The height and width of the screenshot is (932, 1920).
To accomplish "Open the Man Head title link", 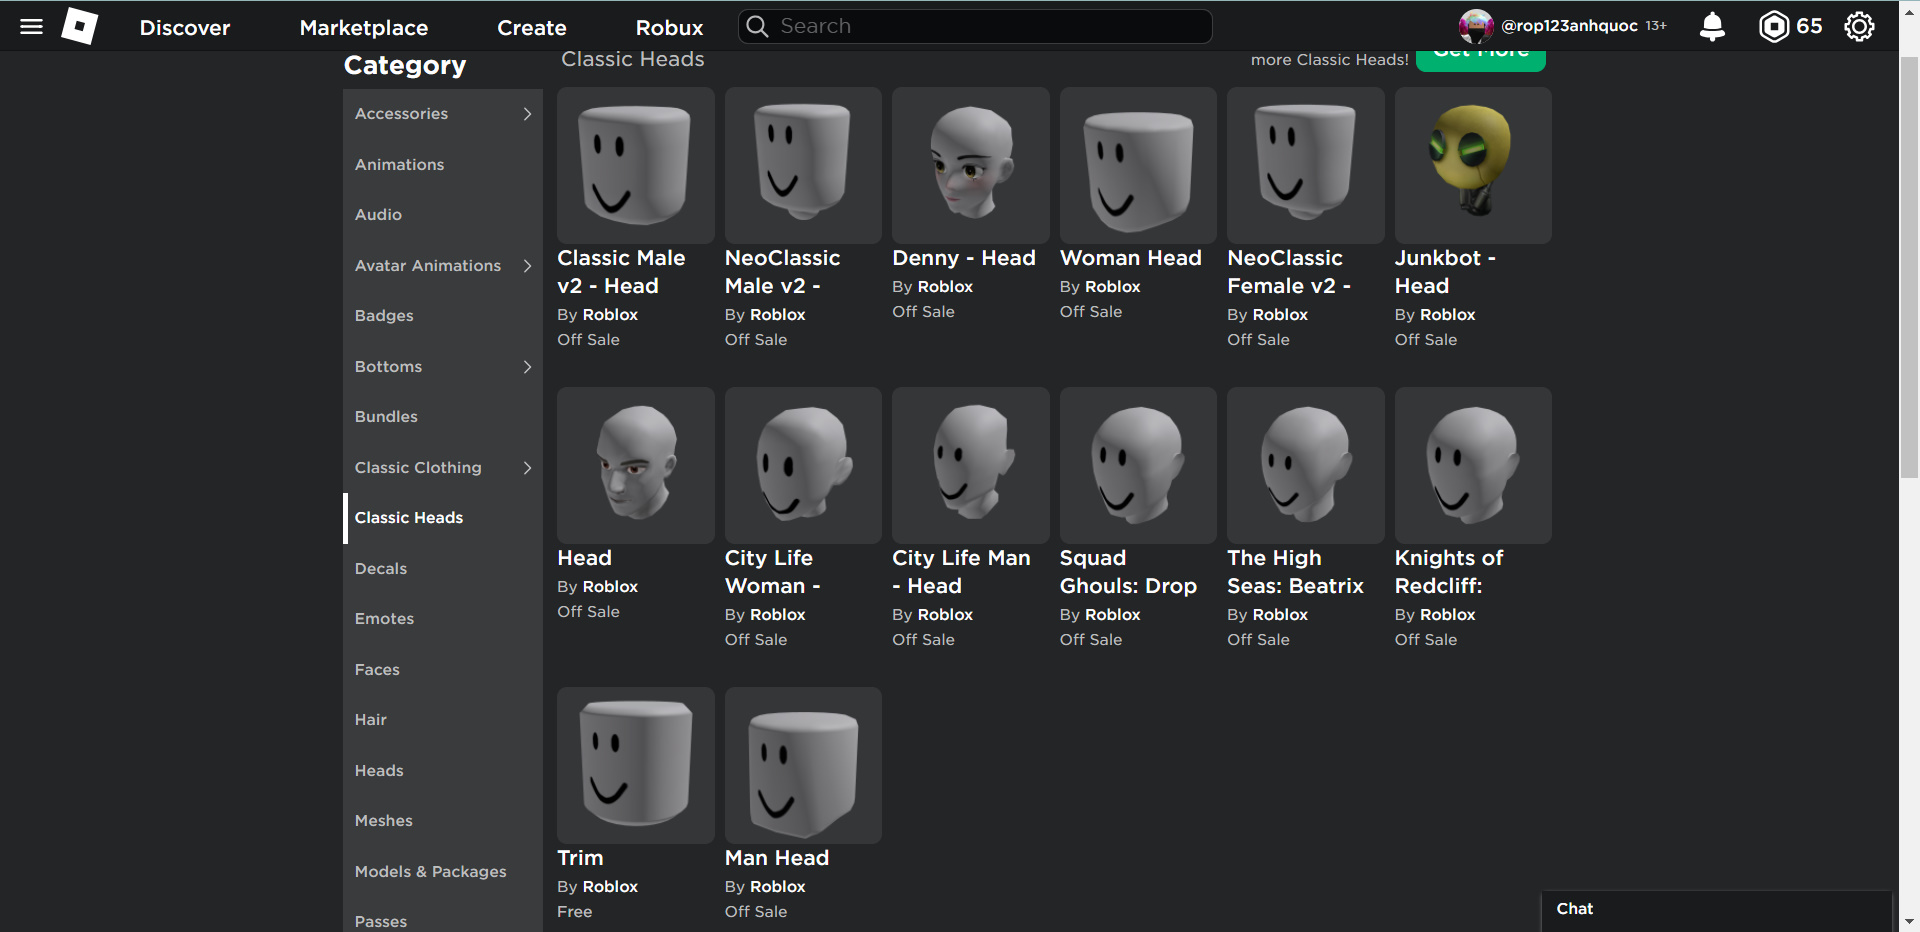I will (777, 858).
